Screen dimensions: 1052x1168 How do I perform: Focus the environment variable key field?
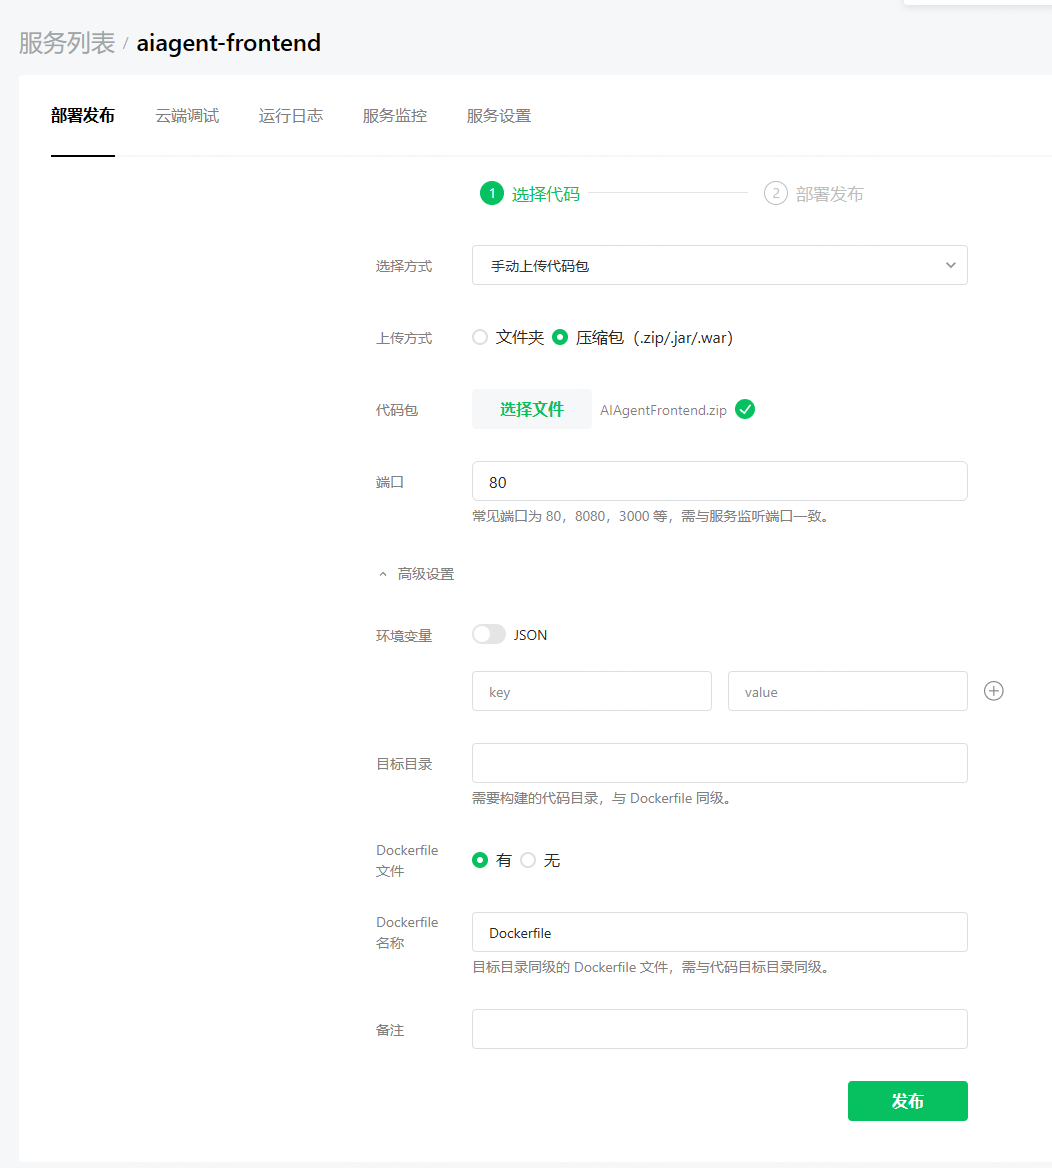(x=591, y=692)
